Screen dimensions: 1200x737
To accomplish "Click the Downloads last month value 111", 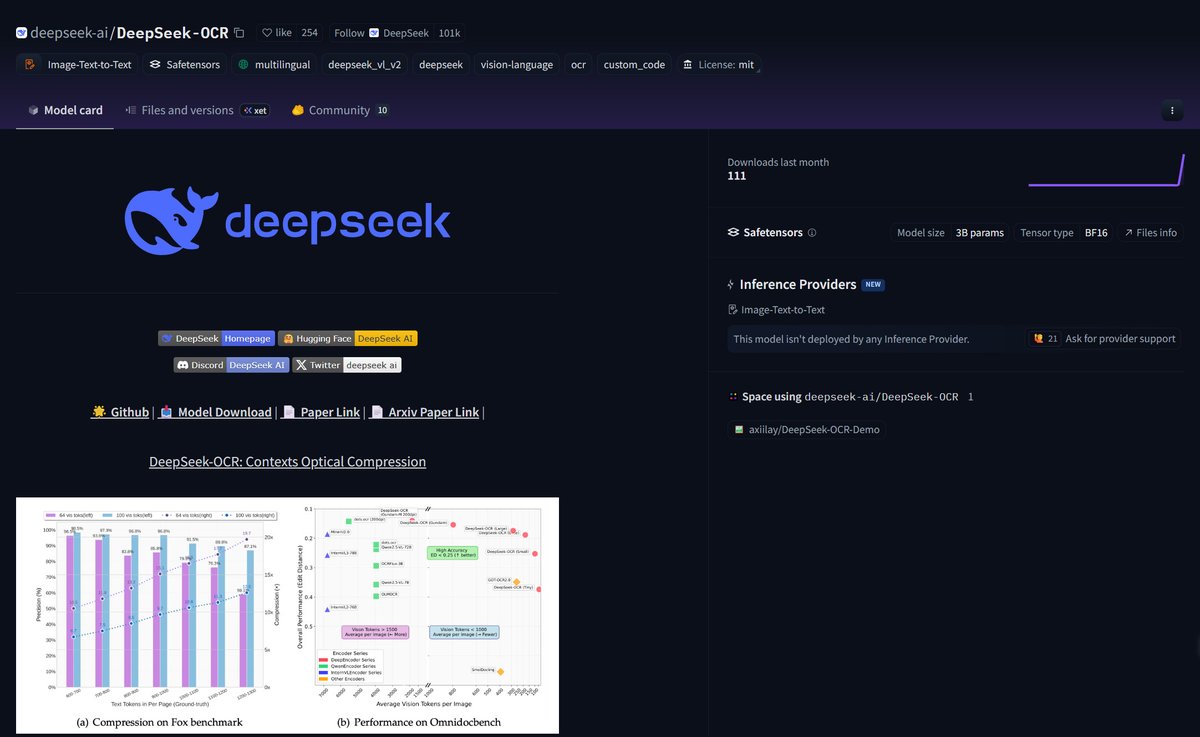I will click(x=737, y=176).
